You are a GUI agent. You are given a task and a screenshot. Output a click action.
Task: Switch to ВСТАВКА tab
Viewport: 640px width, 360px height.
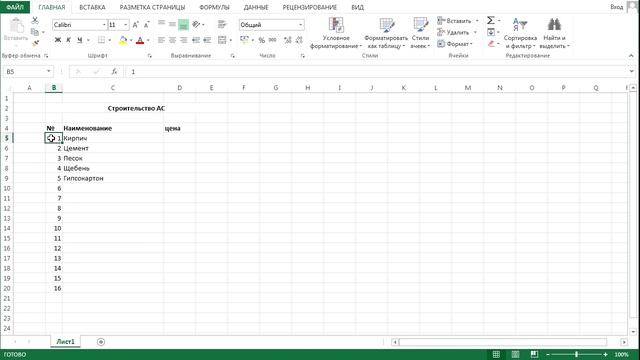click(92, 7)
